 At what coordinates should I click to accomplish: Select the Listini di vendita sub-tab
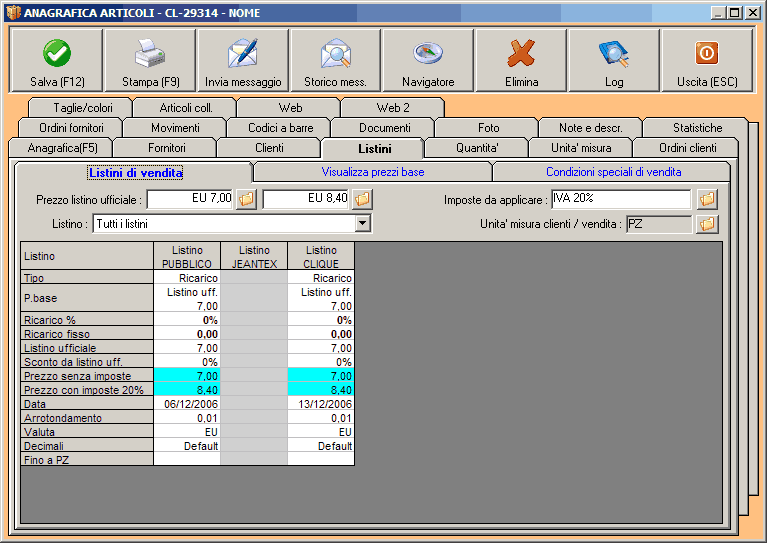pos(135,172)
